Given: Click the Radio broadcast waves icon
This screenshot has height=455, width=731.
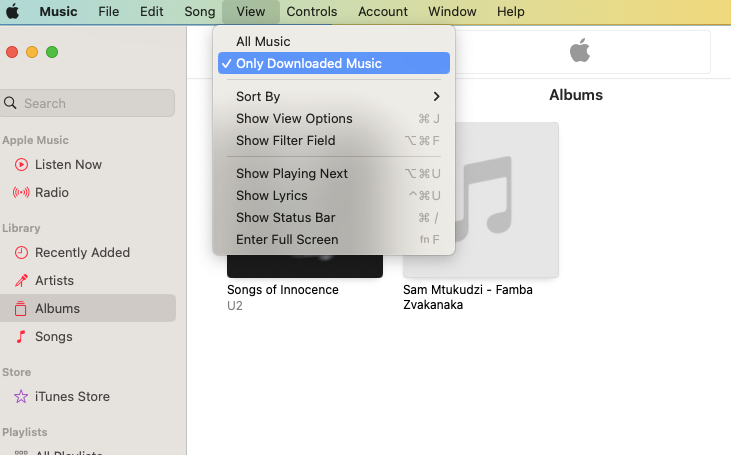Looking at the screenshot, I should (x=21, y=193).
